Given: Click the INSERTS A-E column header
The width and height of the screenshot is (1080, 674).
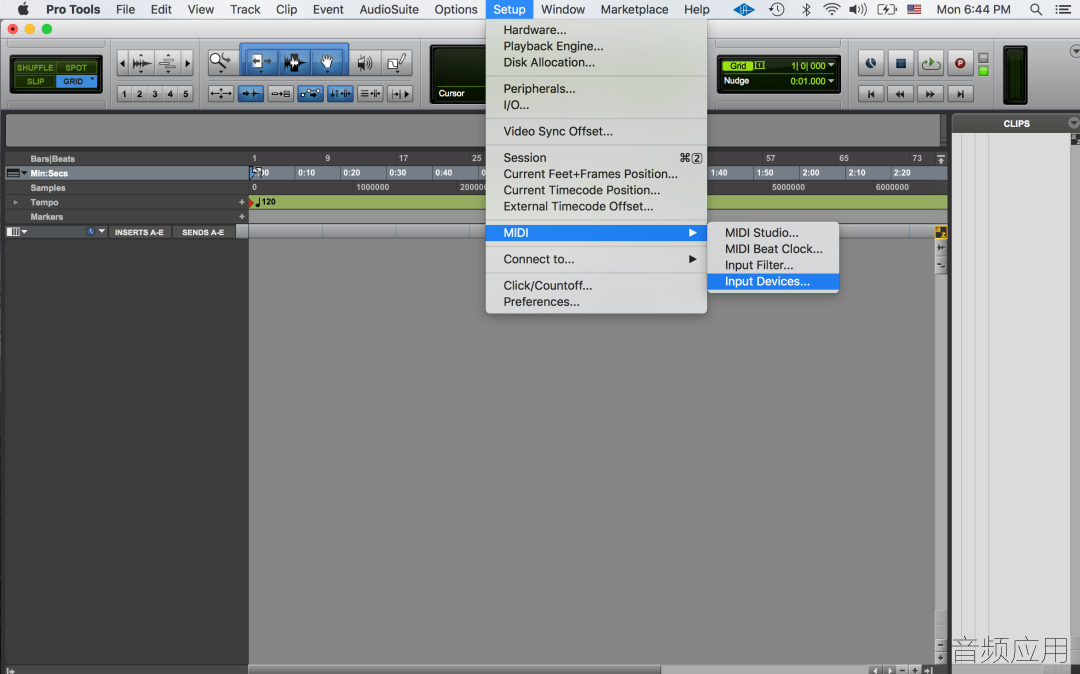Looking at the screenshot, I should point(139,233).
